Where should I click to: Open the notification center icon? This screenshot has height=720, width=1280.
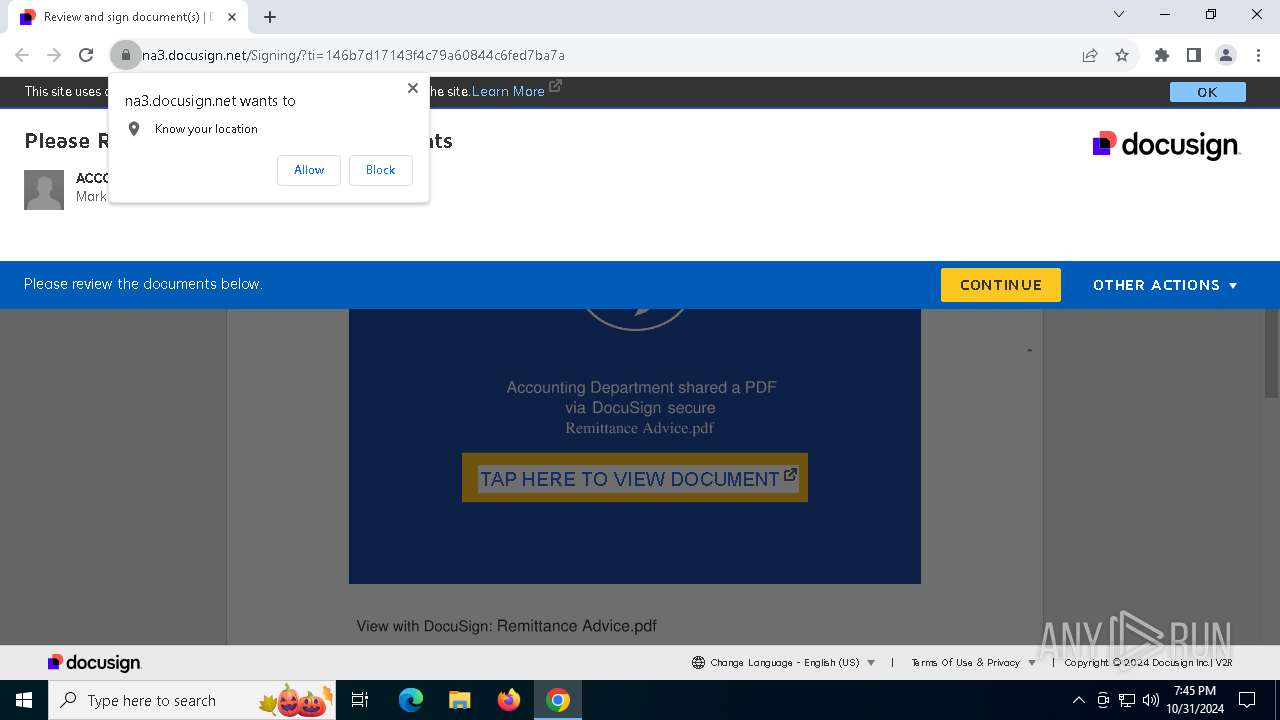click(x=1247, y=700)
